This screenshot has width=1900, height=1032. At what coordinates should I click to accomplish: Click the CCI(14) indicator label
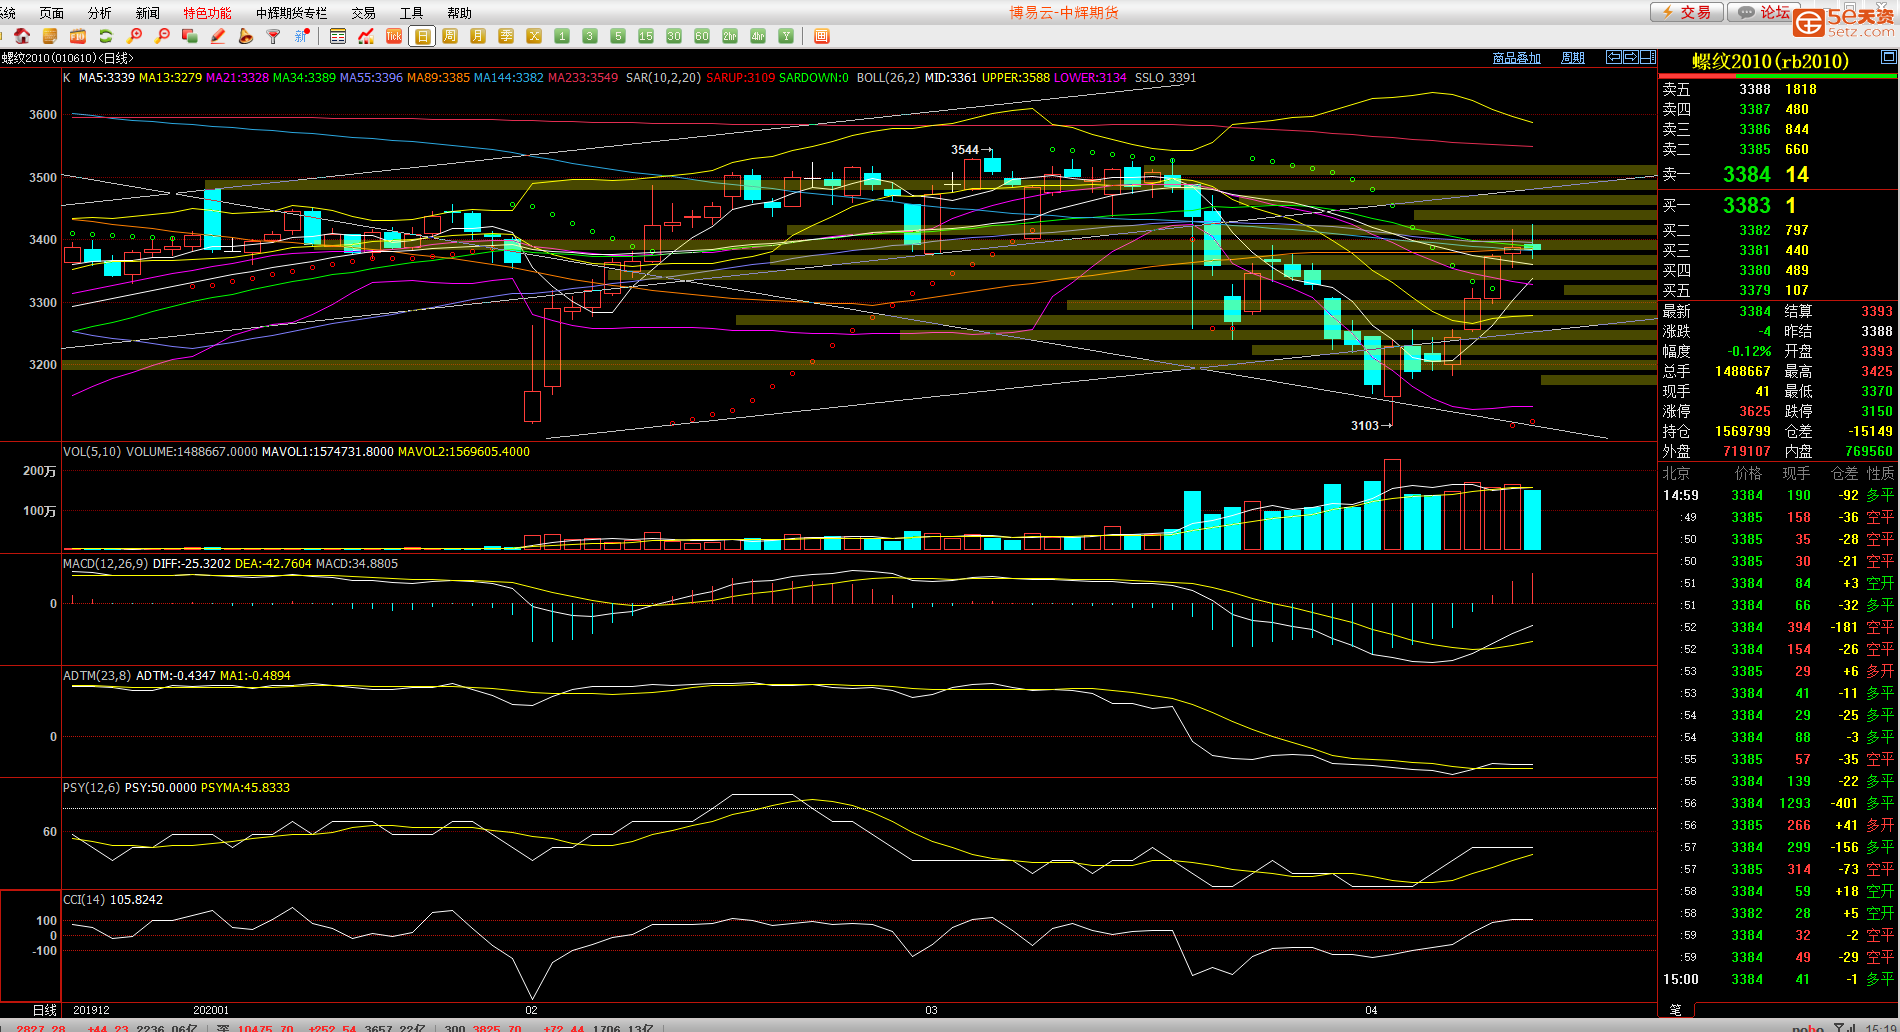point(84,900)
